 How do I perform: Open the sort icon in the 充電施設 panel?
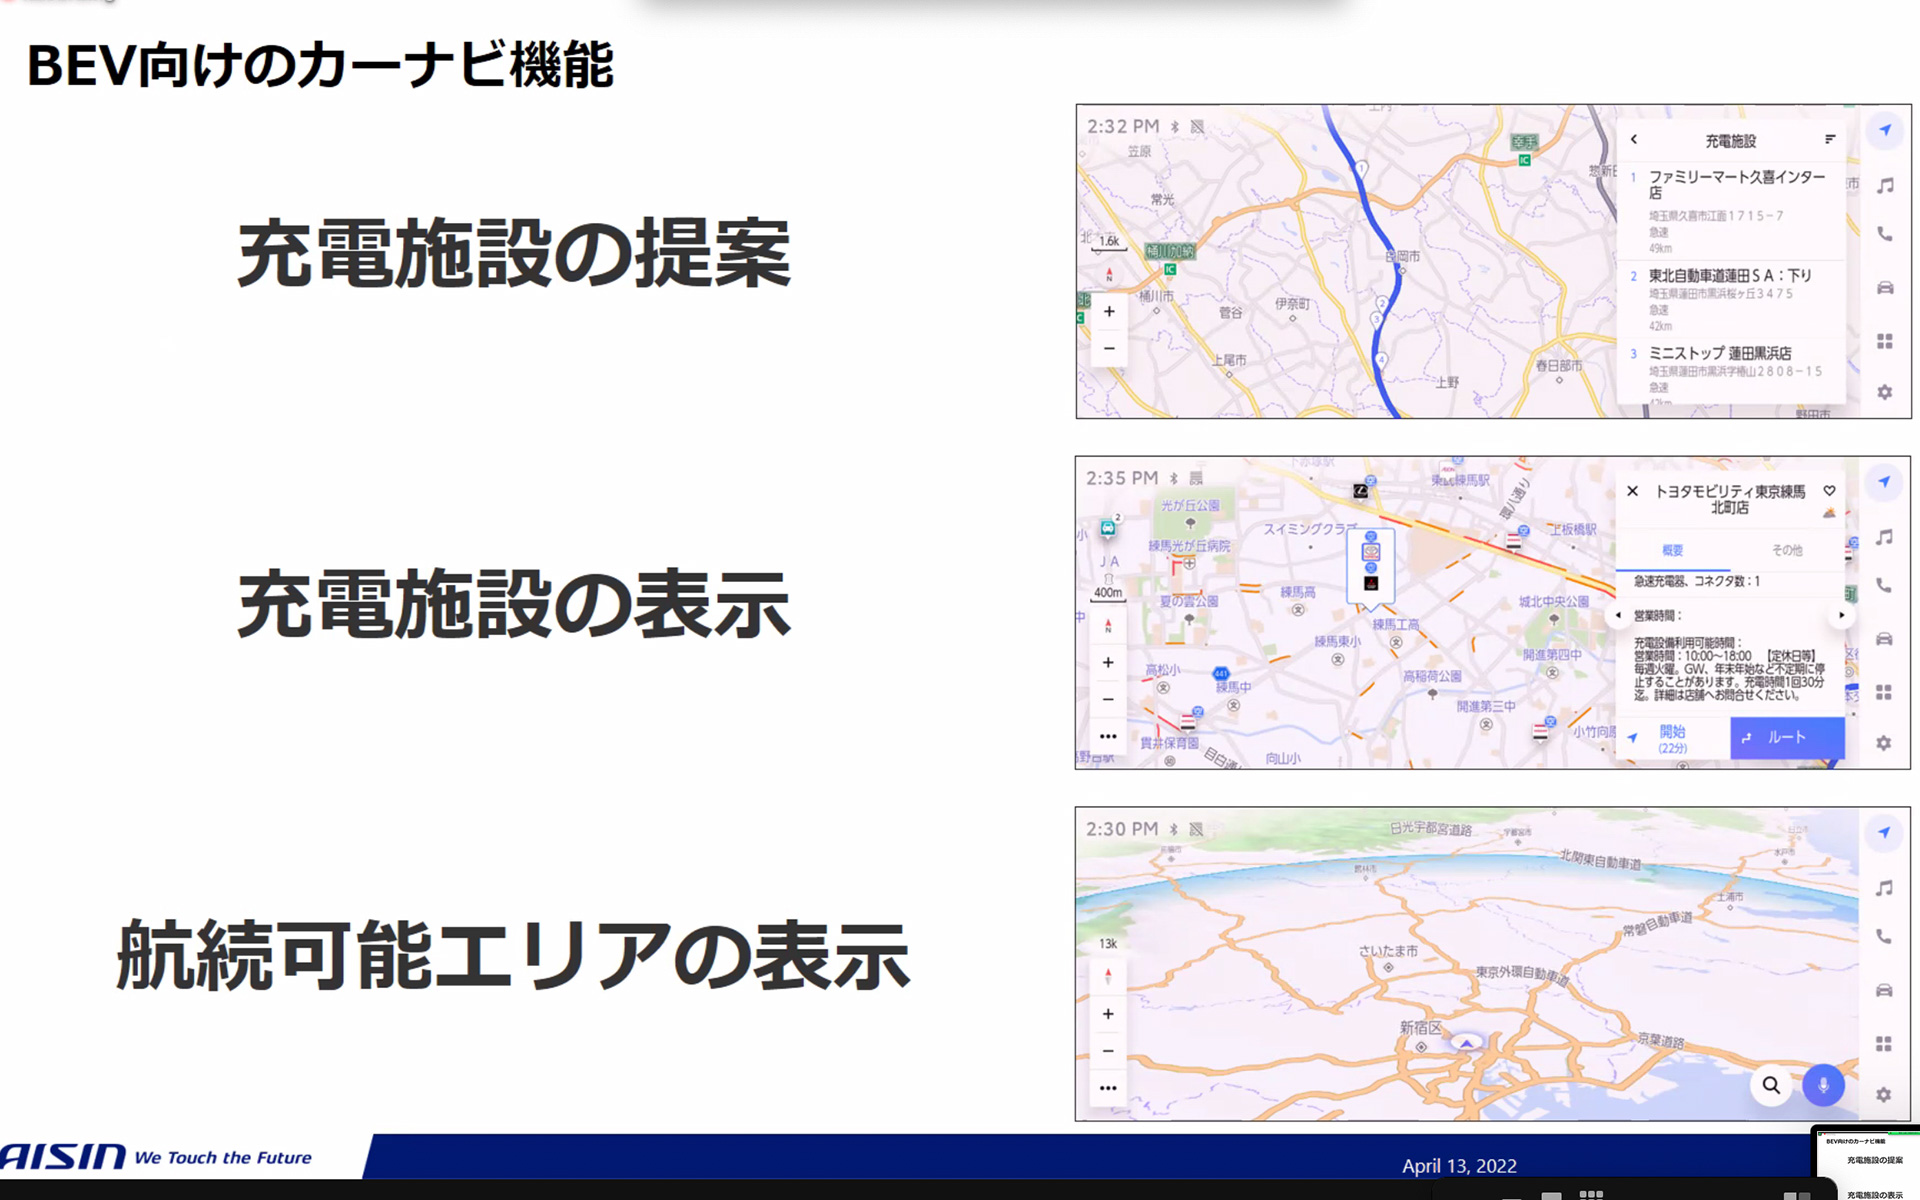click(x=1831, y=141)
